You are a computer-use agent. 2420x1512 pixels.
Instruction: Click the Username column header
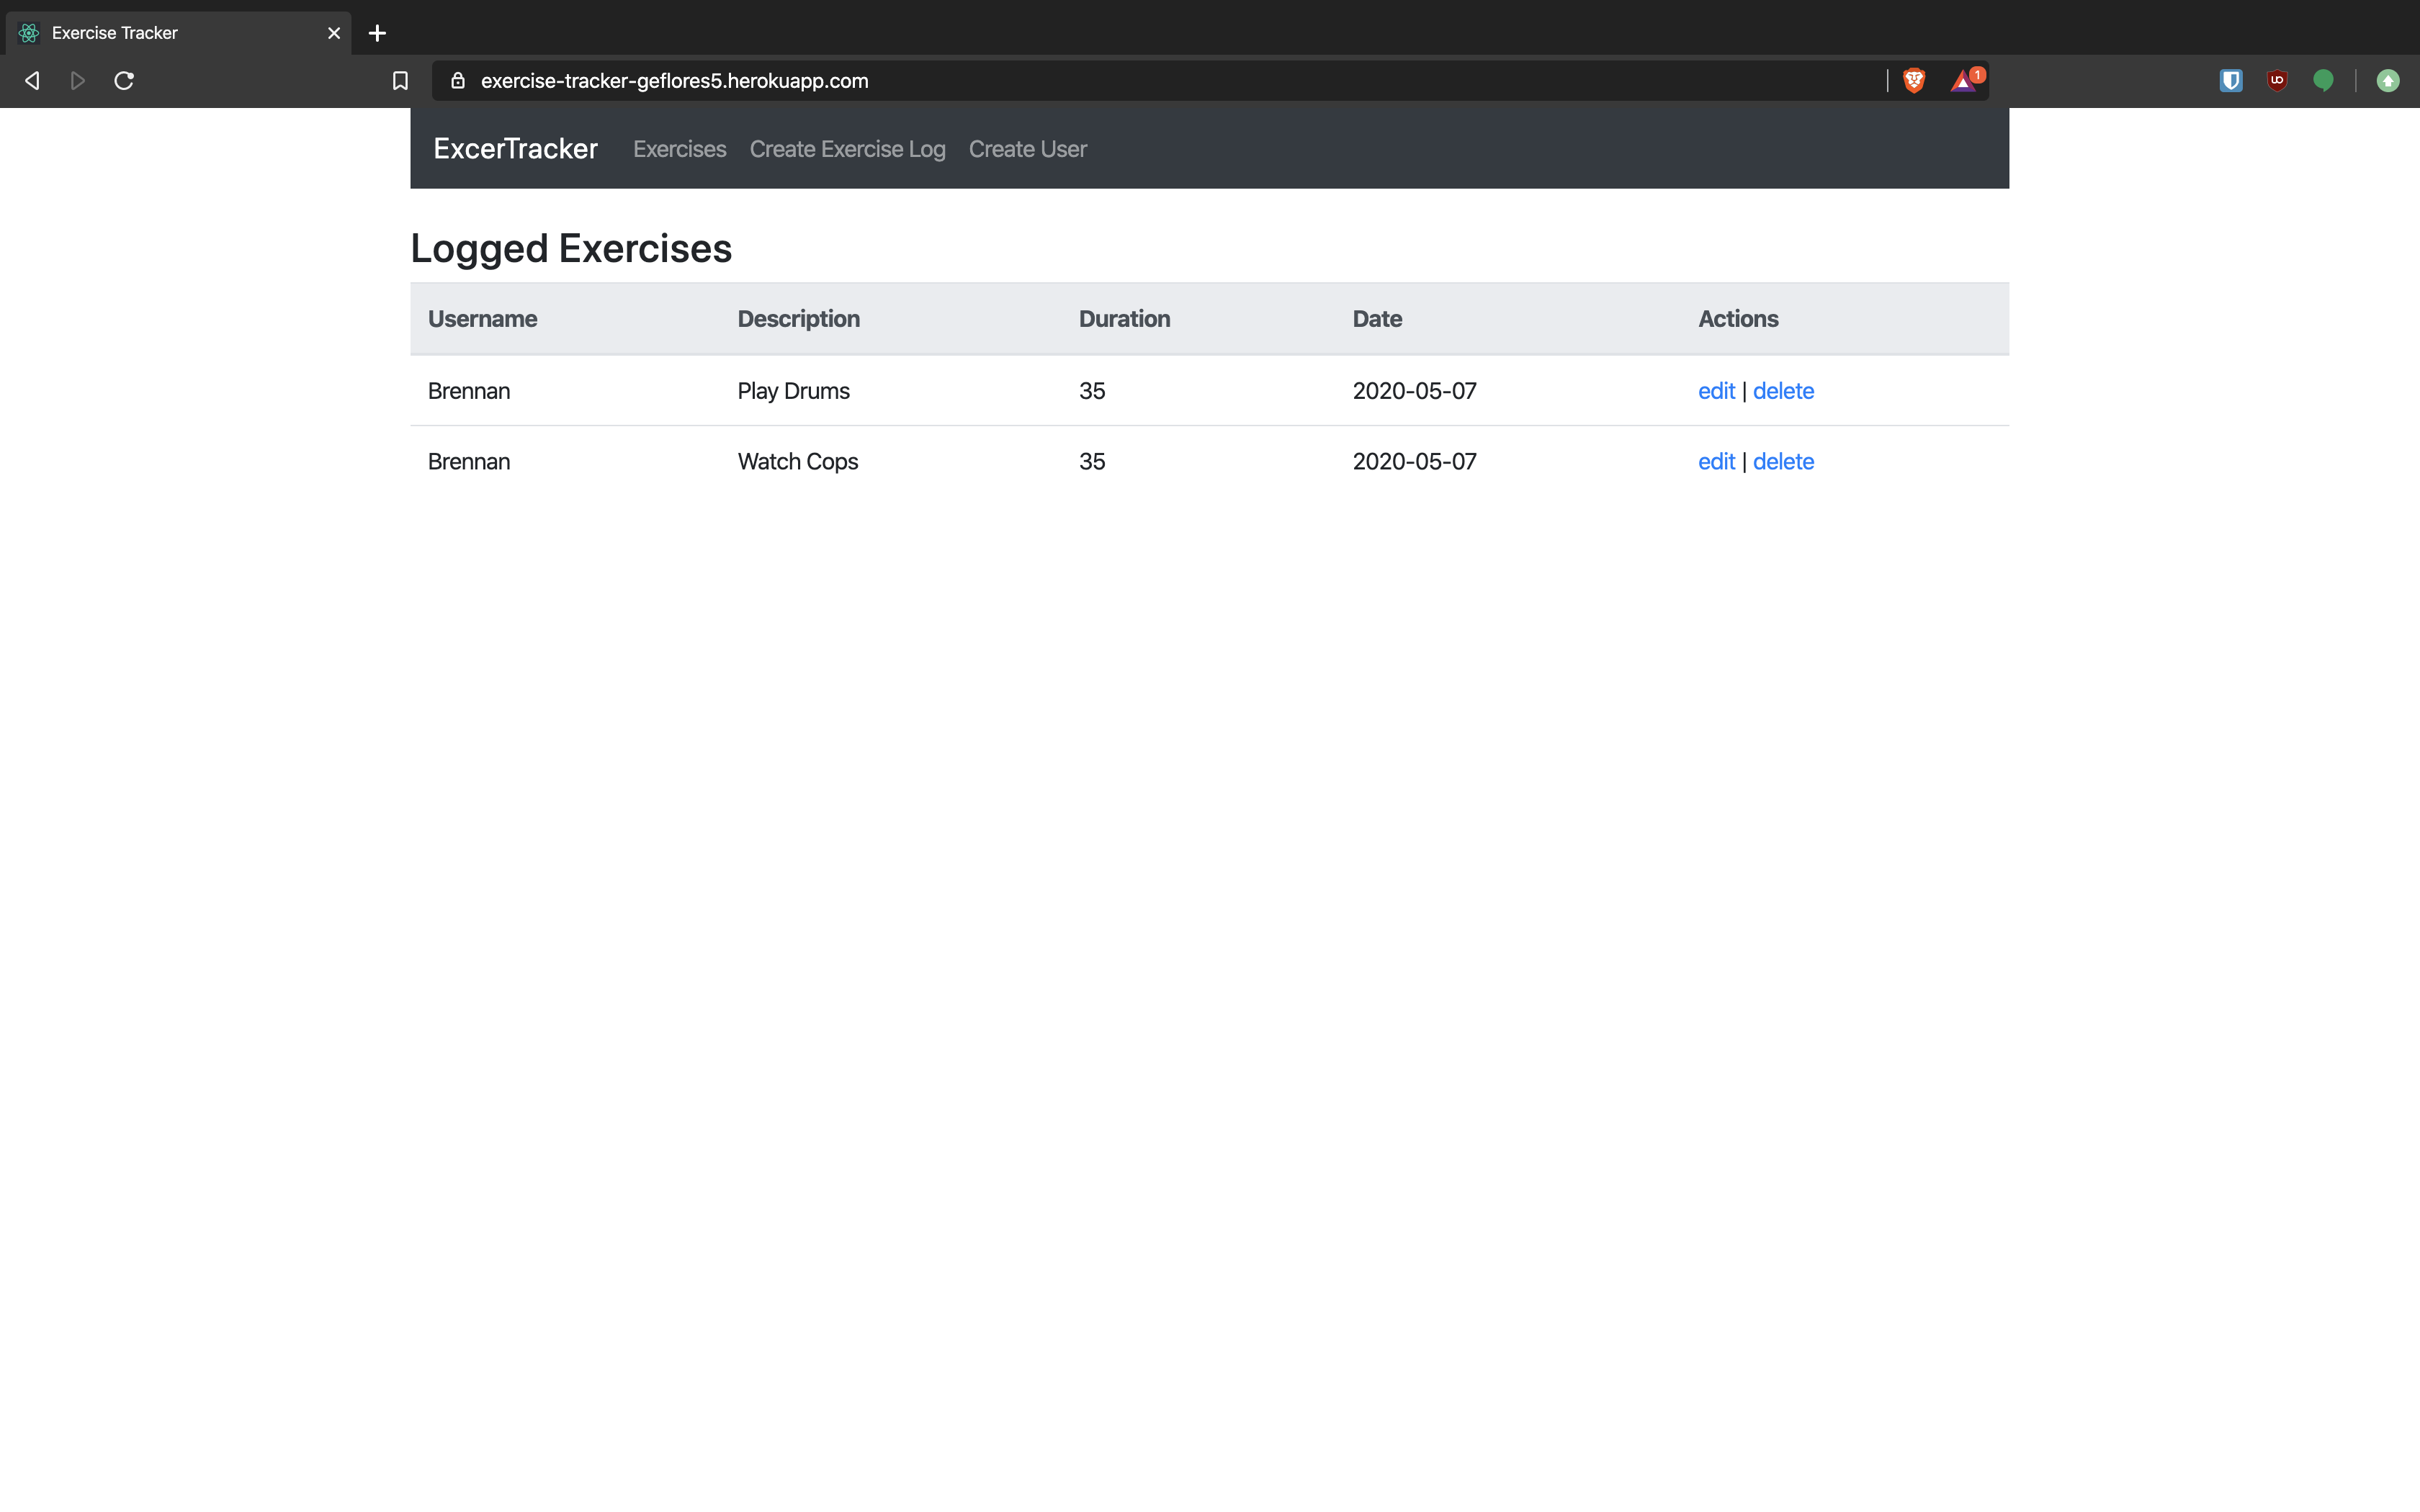tap(482, 319)
